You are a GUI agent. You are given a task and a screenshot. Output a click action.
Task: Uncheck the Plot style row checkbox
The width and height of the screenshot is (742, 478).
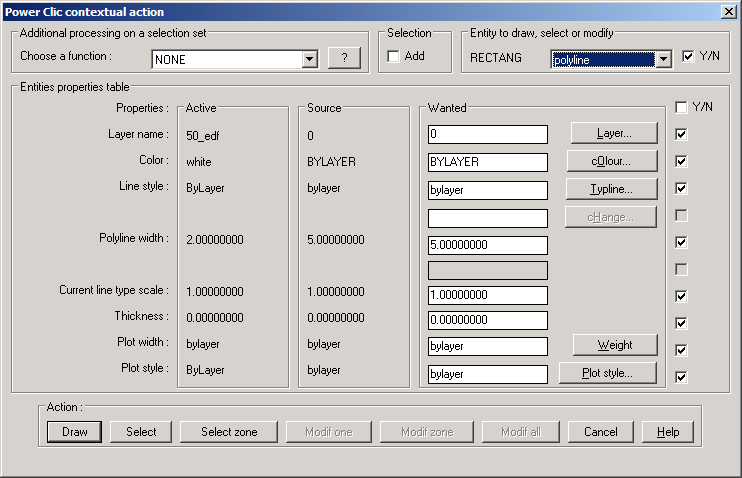click(681, 377)
